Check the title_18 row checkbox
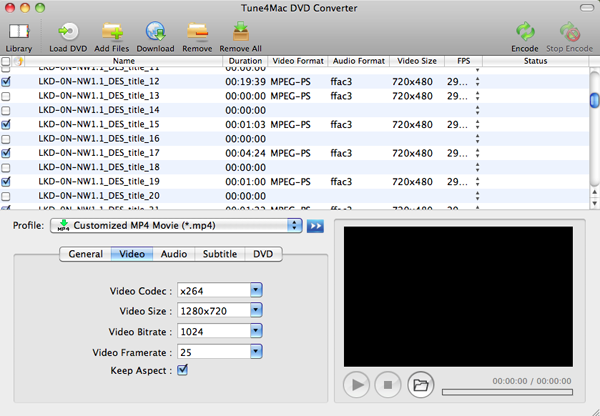Viewport: 600px width, 416px height. pyautogui.click(x=6, y=168)
